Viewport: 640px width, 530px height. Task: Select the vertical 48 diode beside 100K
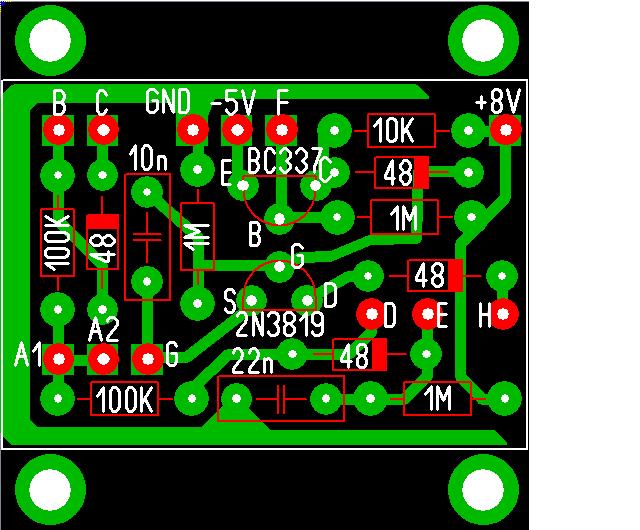tap(102, 242)
